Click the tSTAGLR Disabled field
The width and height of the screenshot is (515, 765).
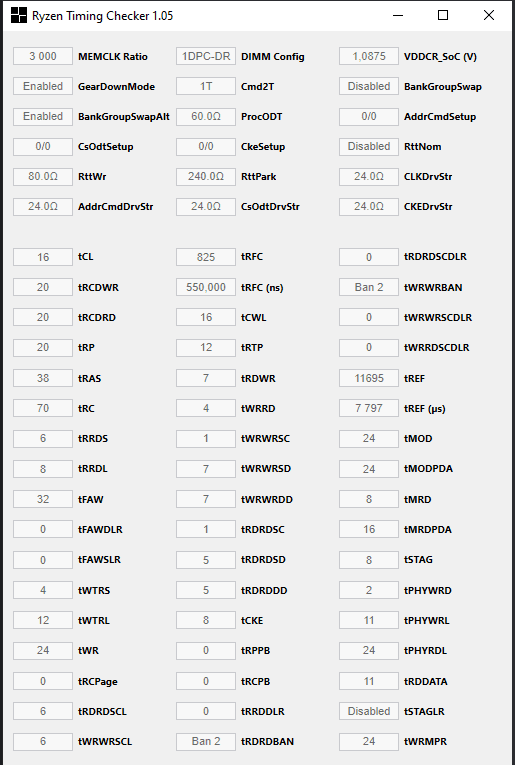point(369,711)
